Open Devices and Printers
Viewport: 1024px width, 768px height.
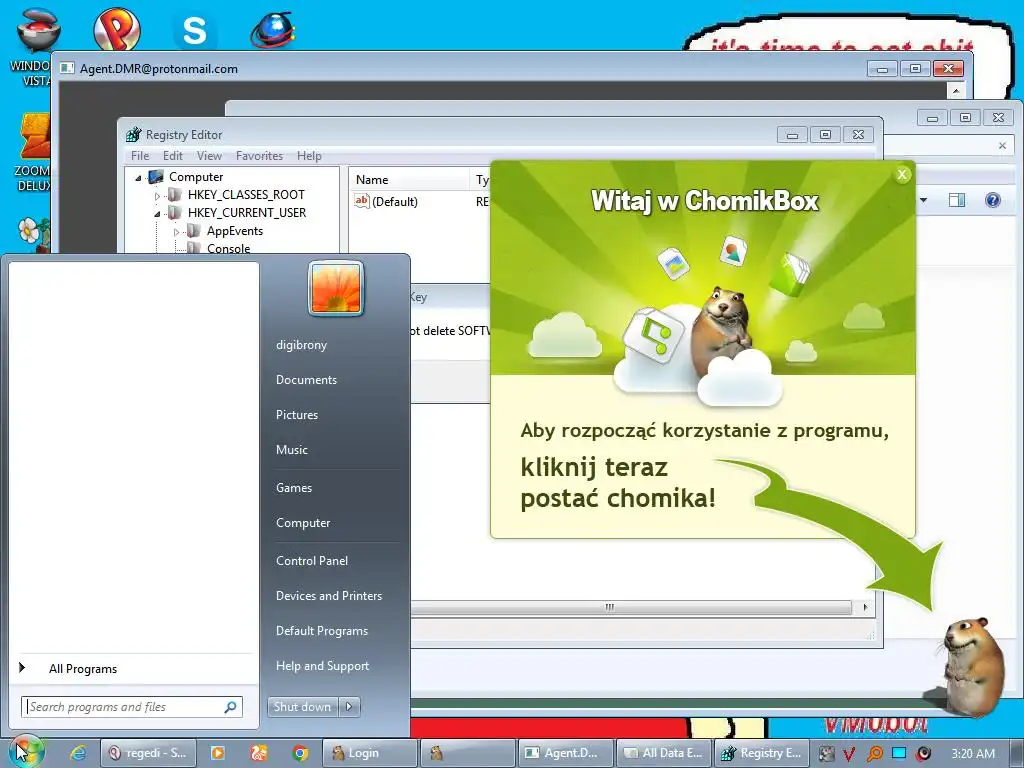[328, 596]
